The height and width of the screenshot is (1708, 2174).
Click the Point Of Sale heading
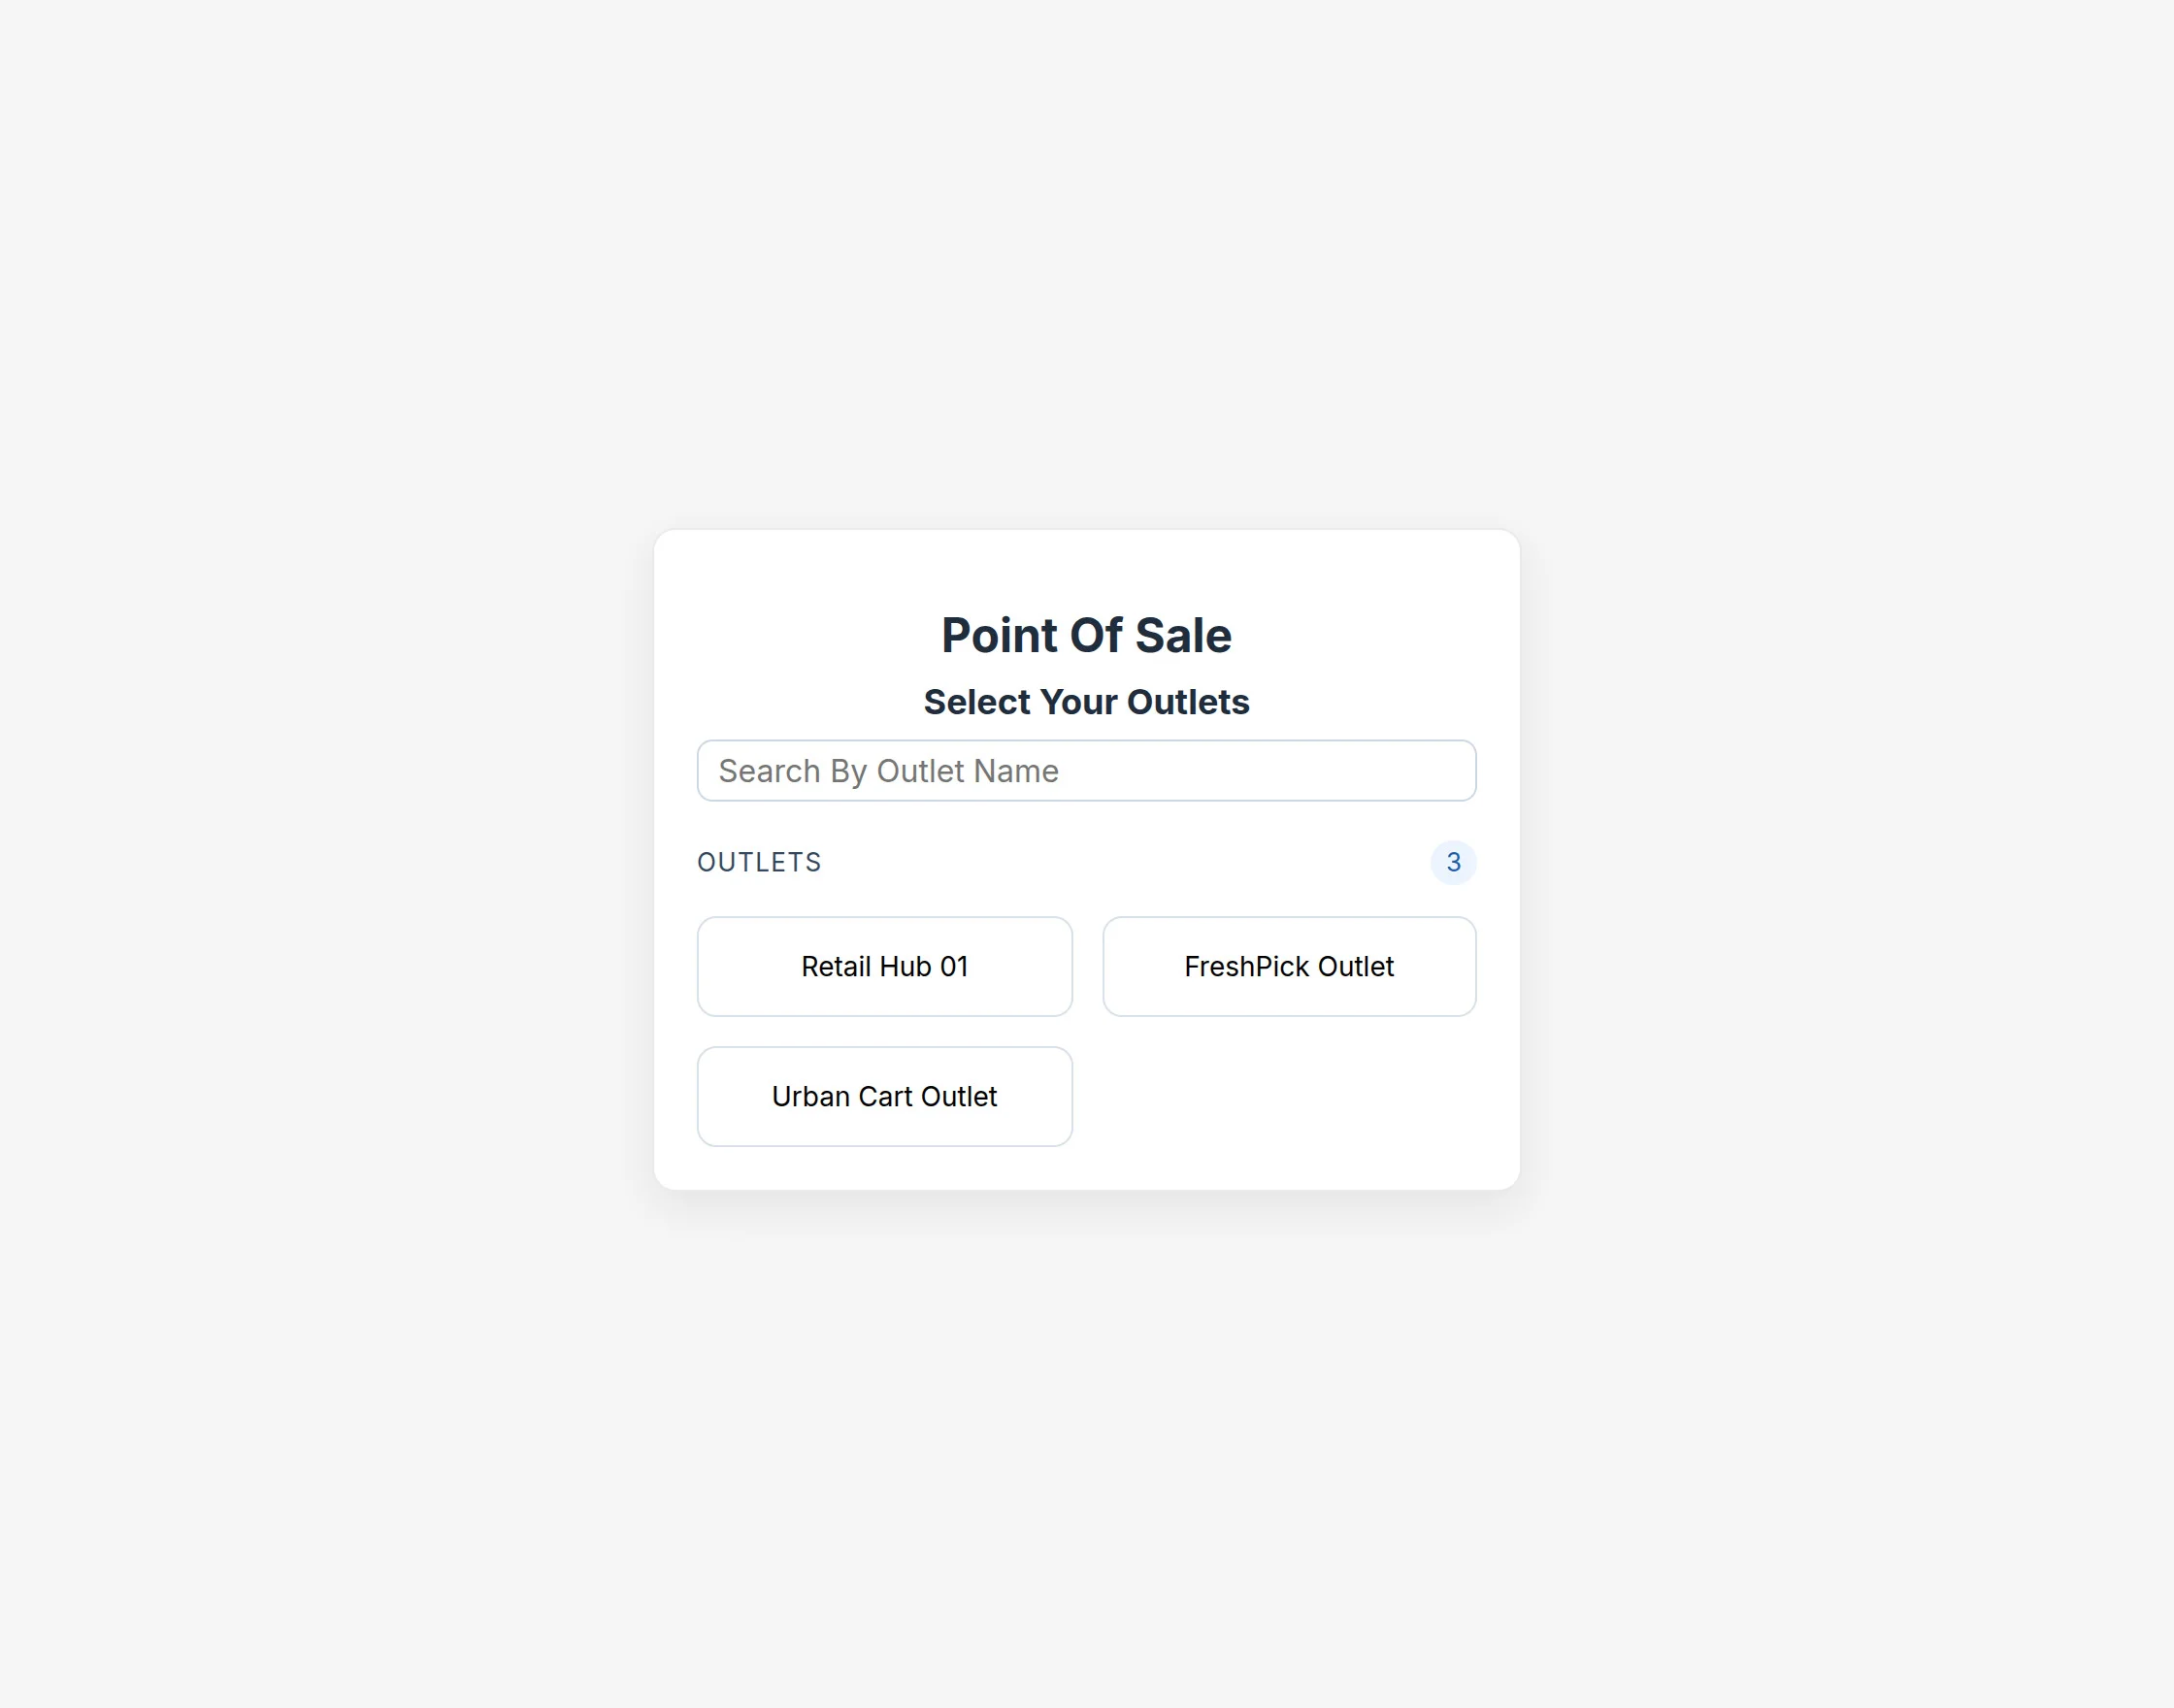[1086, 635]
